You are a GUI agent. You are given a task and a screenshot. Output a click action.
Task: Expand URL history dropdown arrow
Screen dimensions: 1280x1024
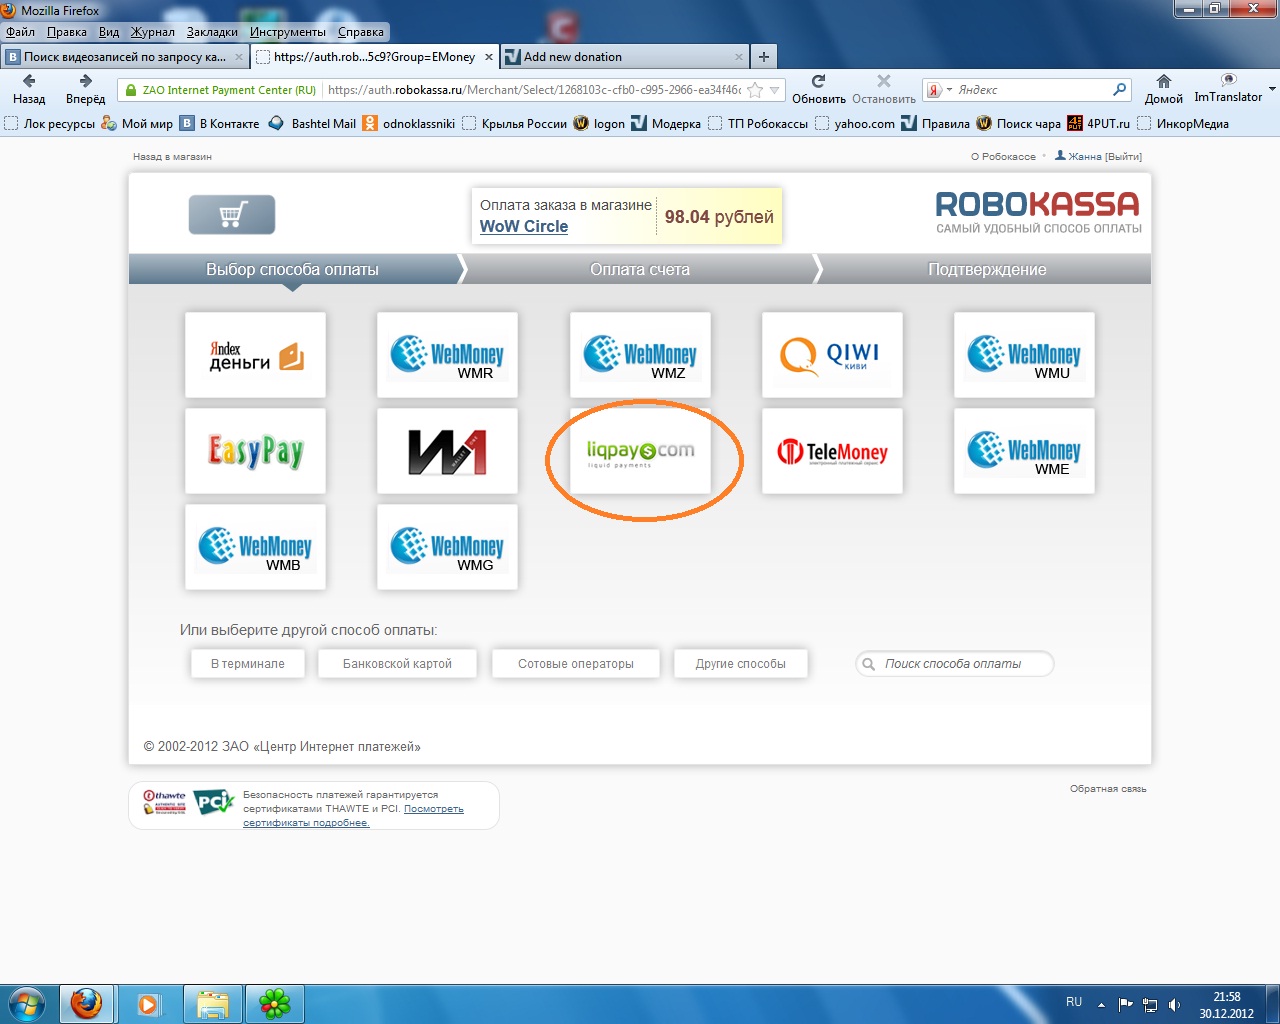(774, 90)
